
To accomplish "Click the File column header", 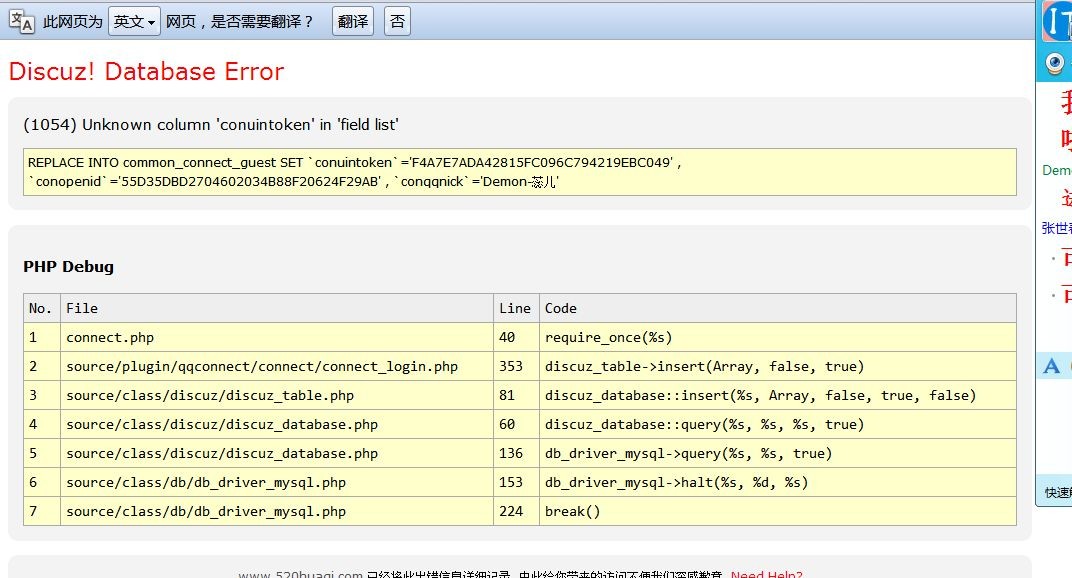I will coord(82,308).
